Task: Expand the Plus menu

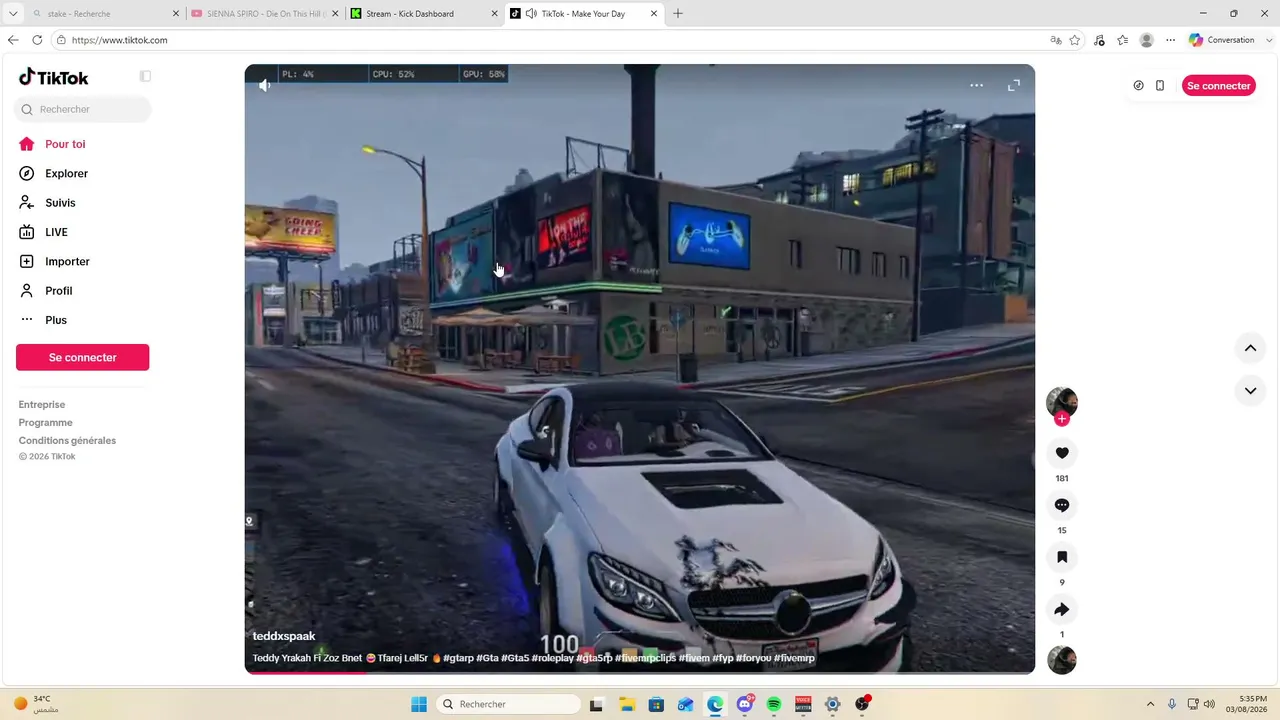Action: pos(55,320)
